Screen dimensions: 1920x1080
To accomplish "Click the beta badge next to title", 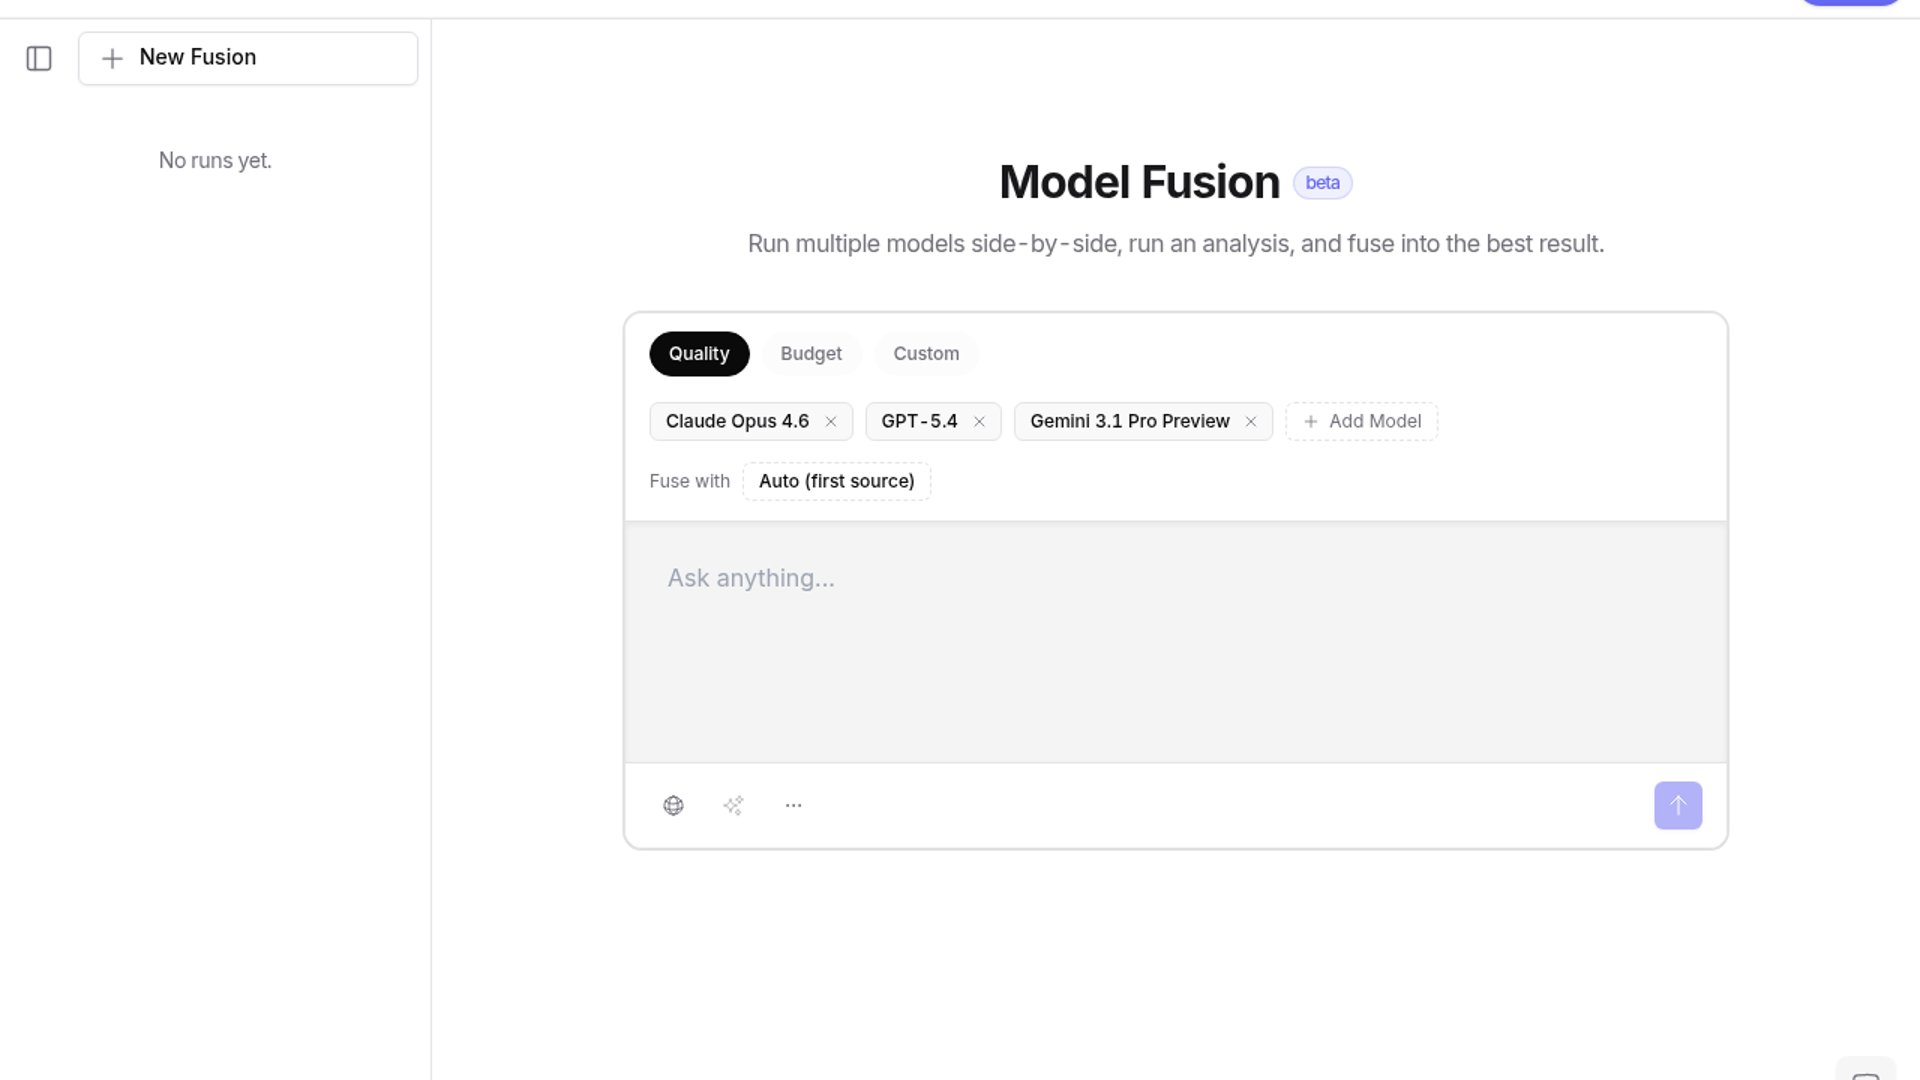I will point(1322,183).
